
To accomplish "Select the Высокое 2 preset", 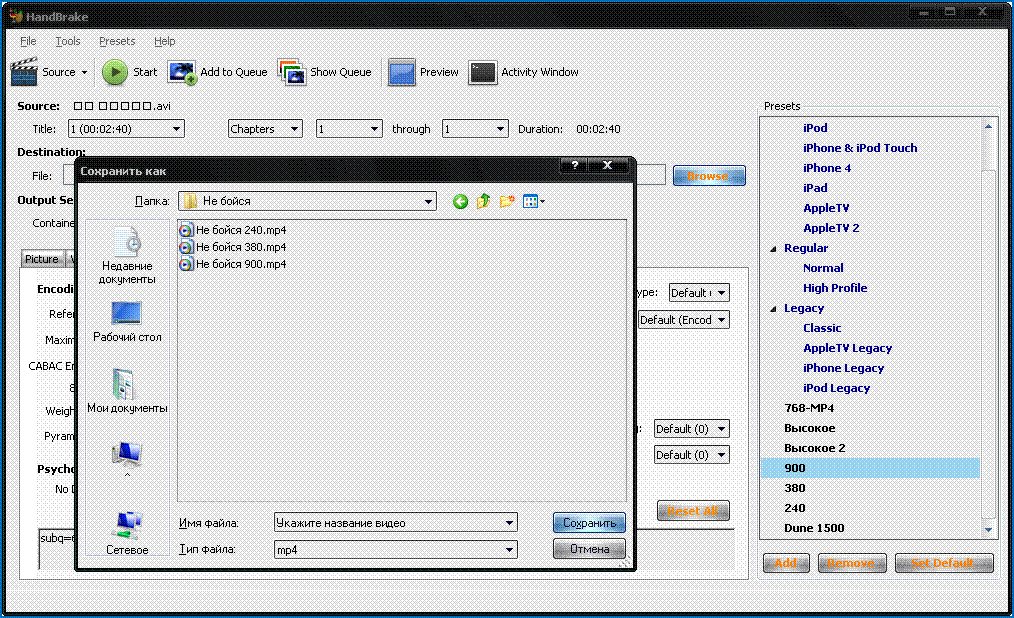I will 814,449.
